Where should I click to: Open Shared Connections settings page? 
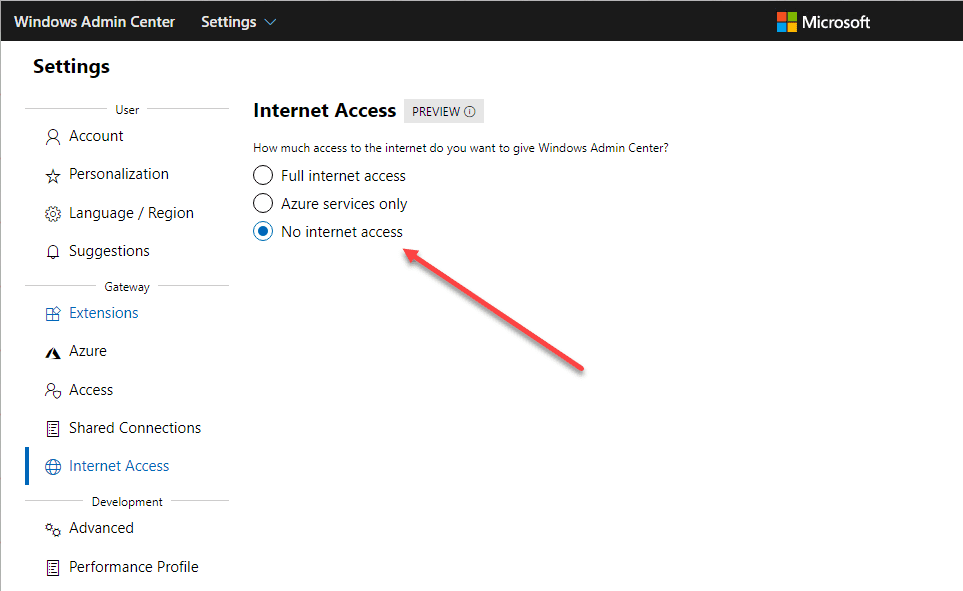pyautogui.click(x=135, y=428)
